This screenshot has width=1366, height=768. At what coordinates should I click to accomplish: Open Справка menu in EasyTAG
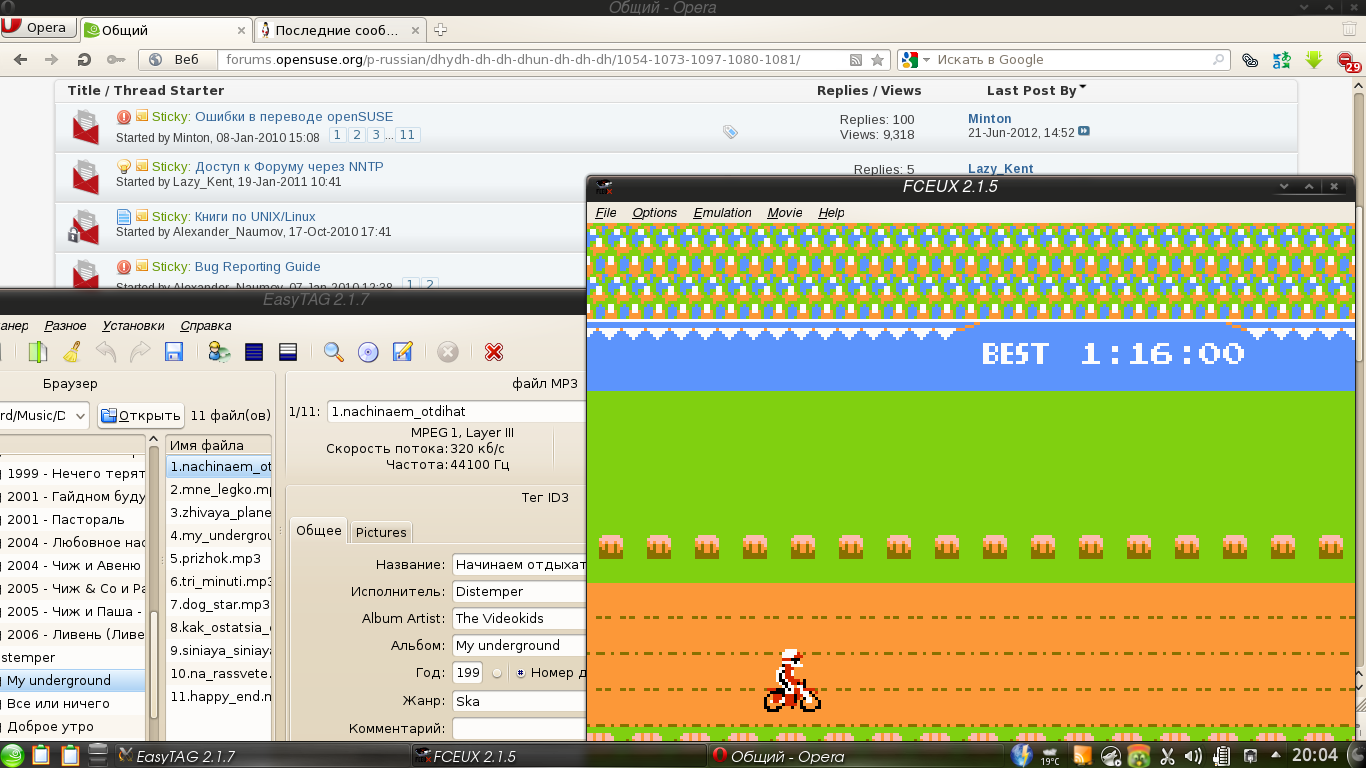pyautogui.click(x=206, y=325)
